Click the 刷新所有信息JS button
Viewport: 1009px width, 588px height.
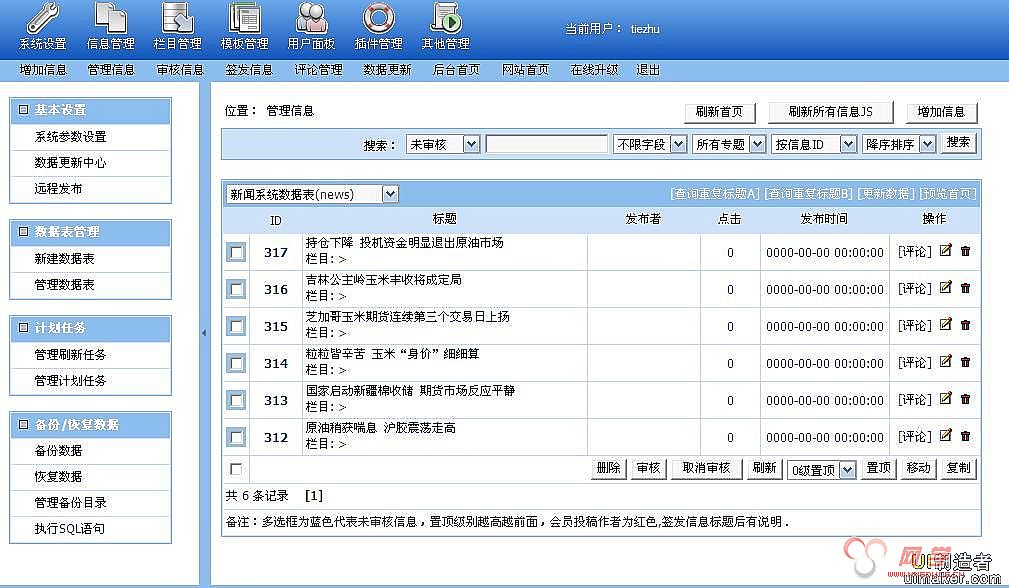(830, 112)
